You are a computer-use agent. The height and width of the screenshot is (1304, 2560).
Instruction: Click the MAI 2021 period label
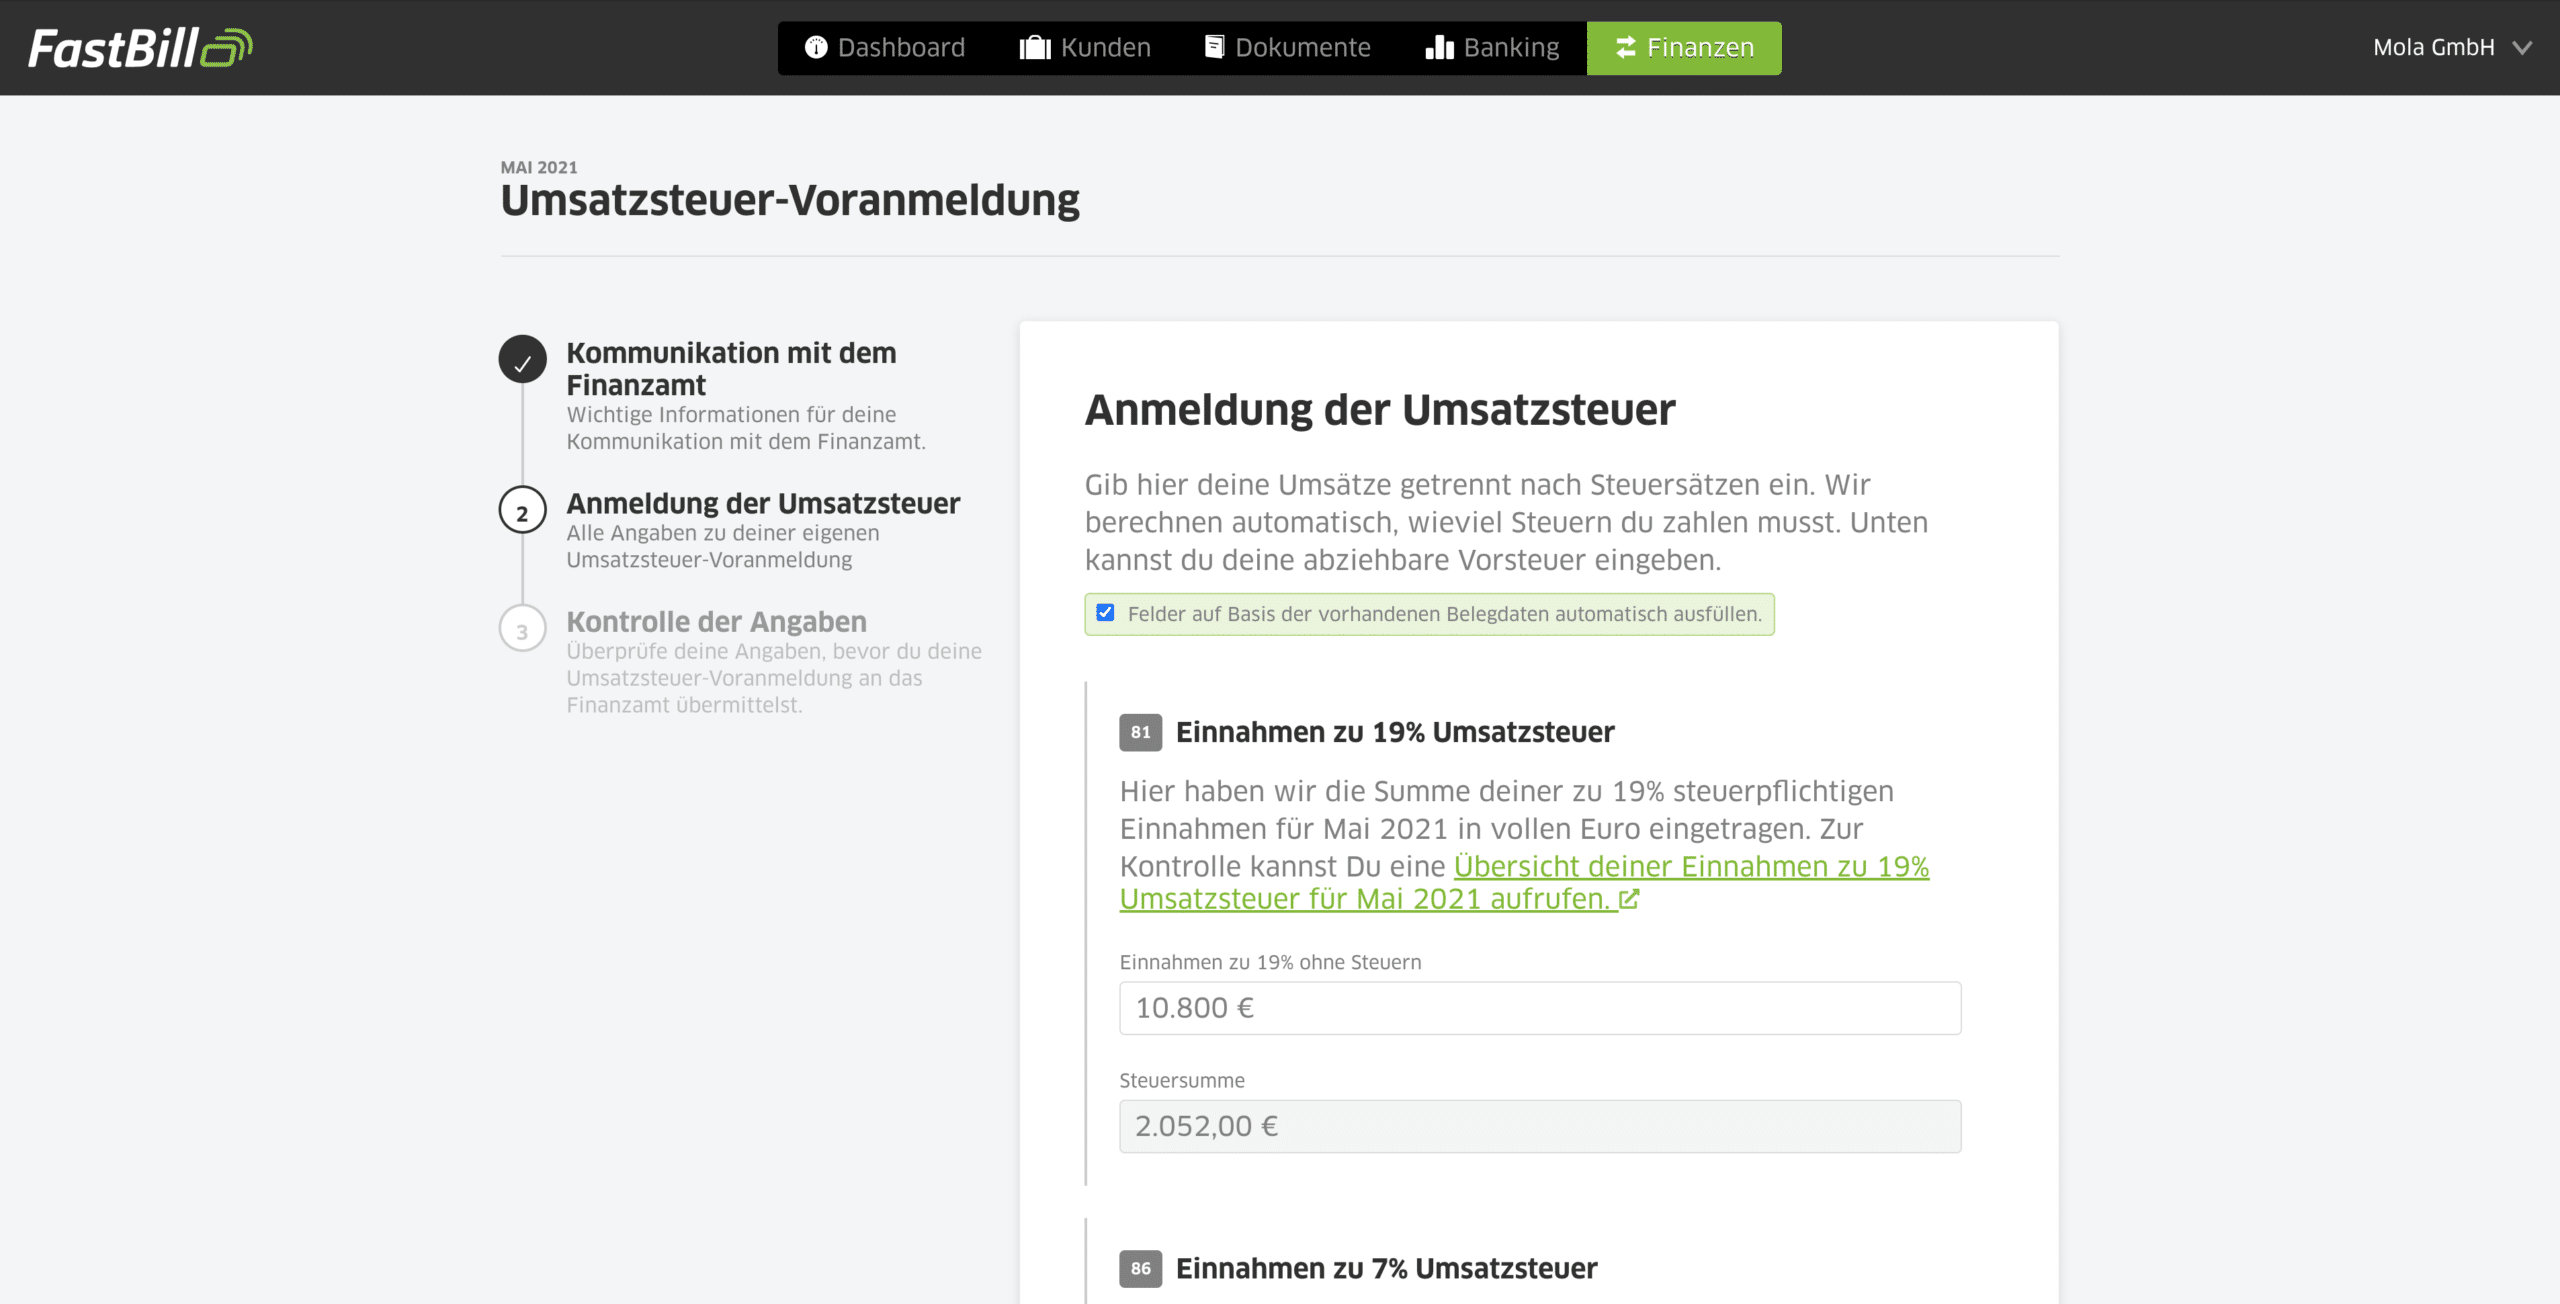coord(539,167)
